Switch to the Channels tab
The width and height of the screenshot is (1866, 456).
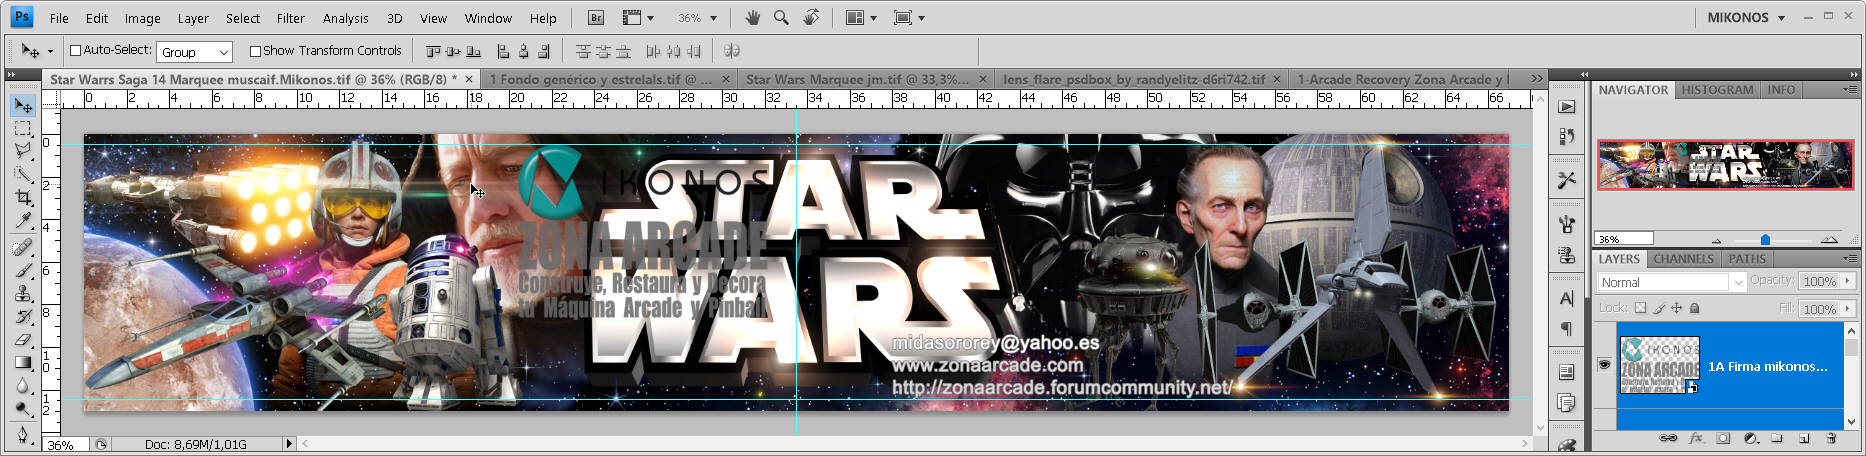tap(1683, 259)
